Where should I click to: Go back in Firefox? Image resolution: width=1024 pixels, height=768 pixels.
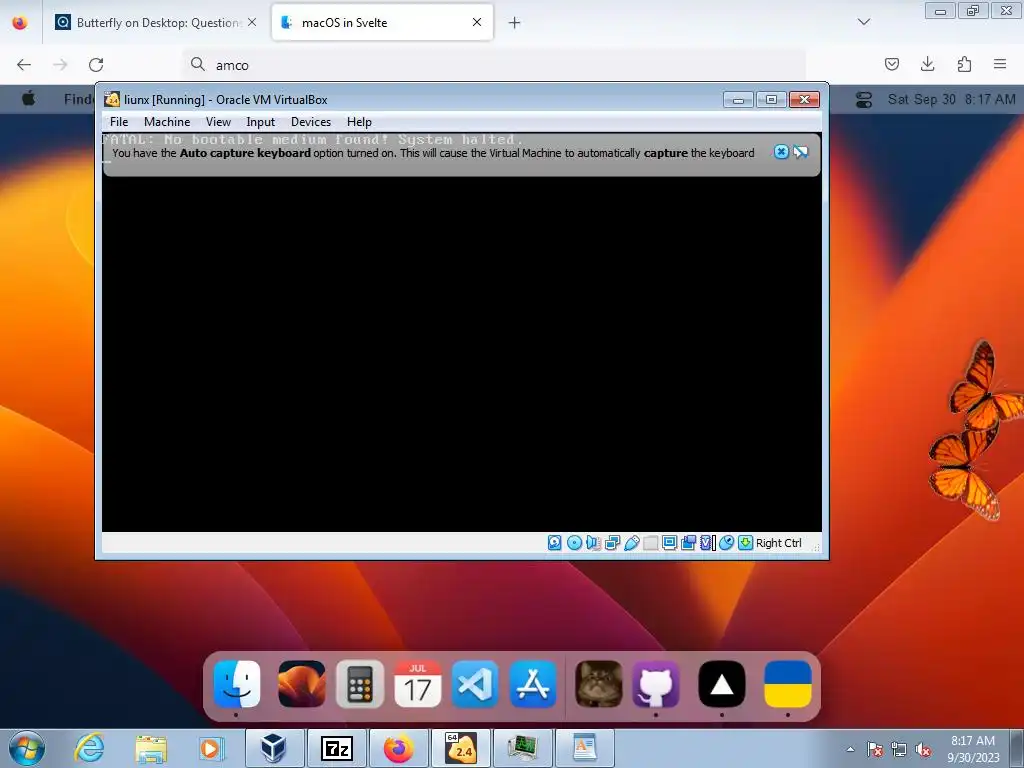tap(24, 65)
